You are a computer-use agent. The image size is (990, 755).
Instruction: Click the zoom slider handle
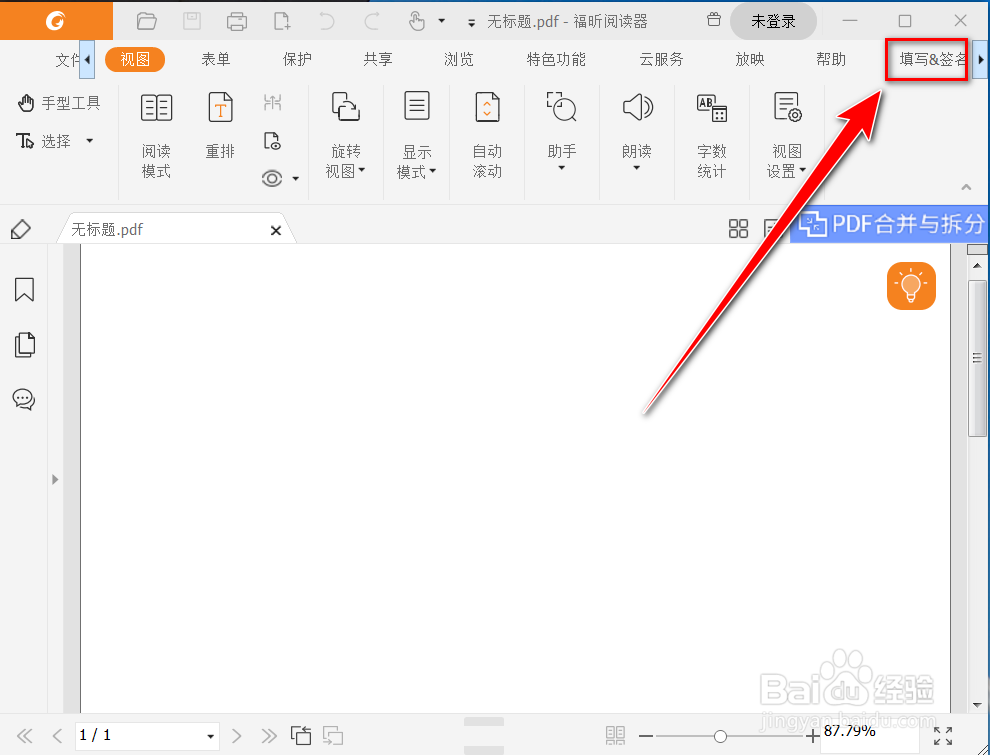point(720,736)
